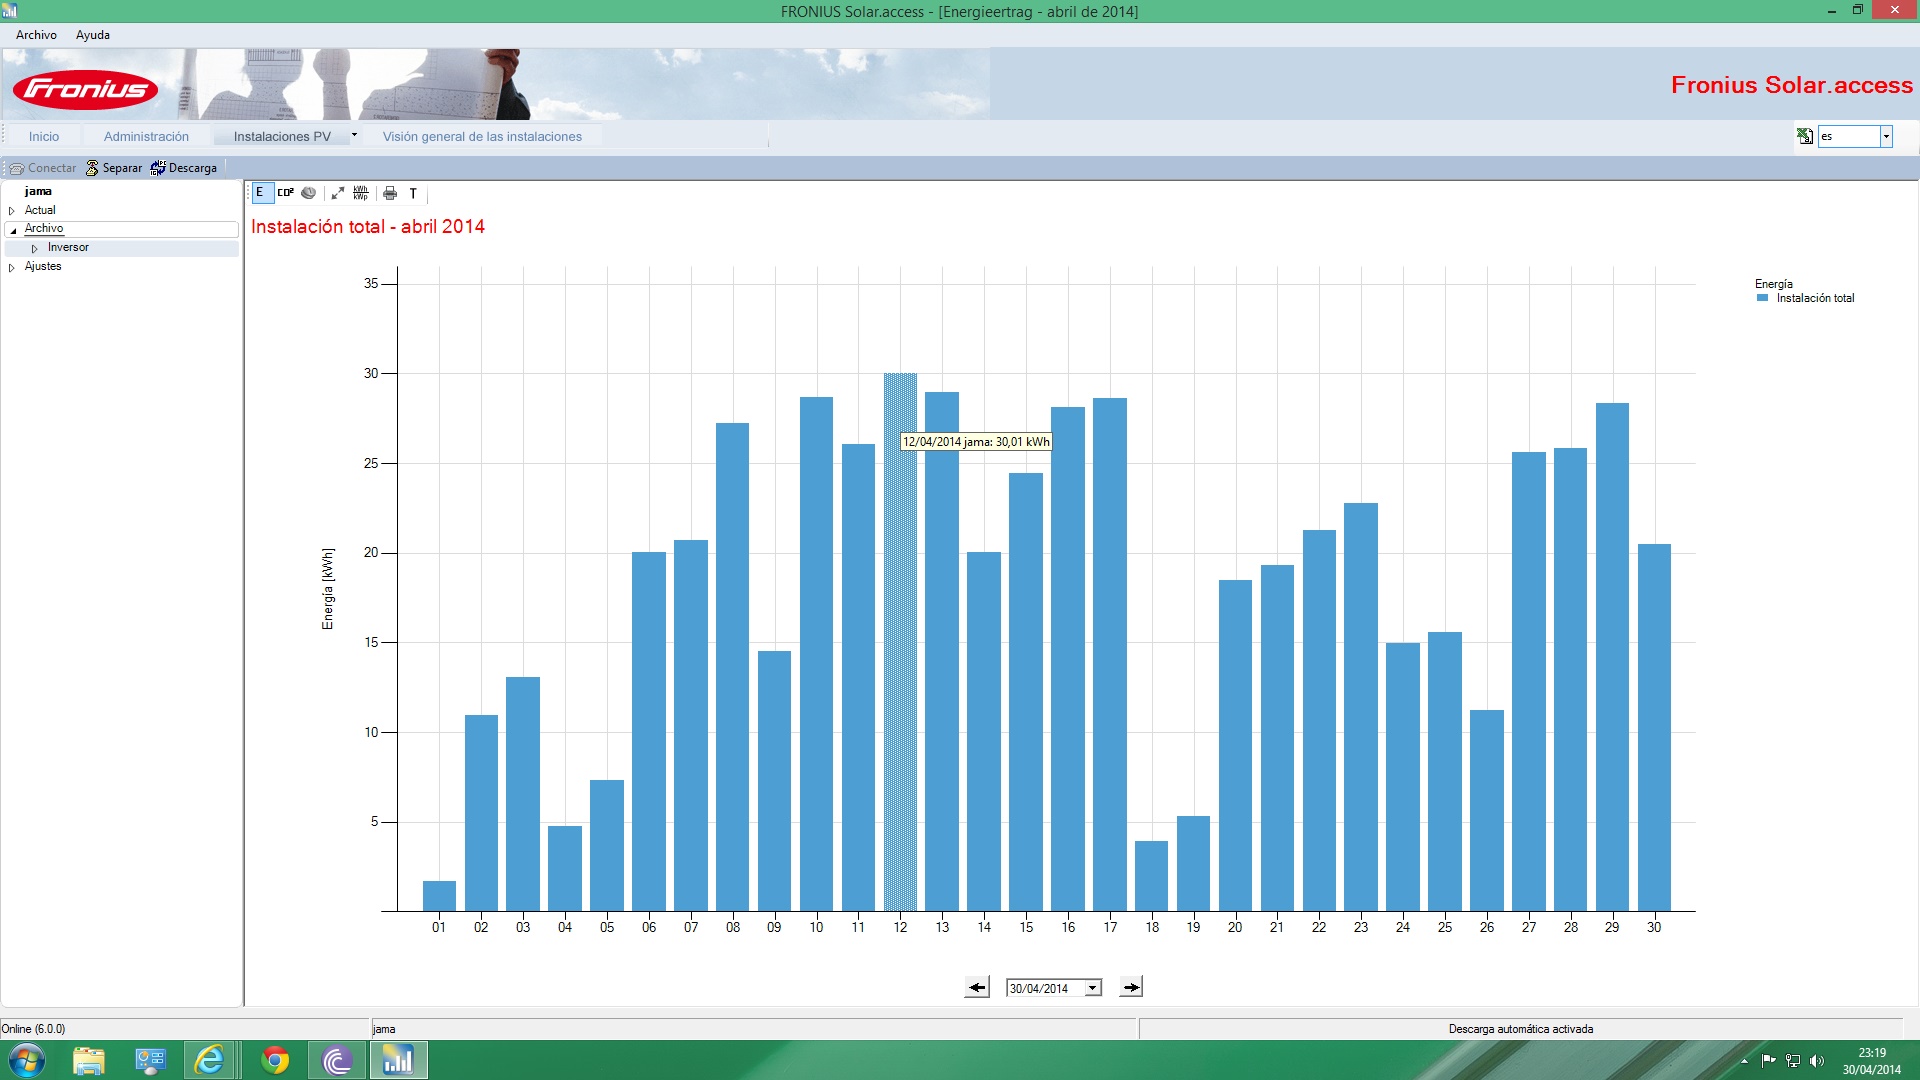
Task: Click the Solar.access taskbar icon
Action: (398, 1060)
